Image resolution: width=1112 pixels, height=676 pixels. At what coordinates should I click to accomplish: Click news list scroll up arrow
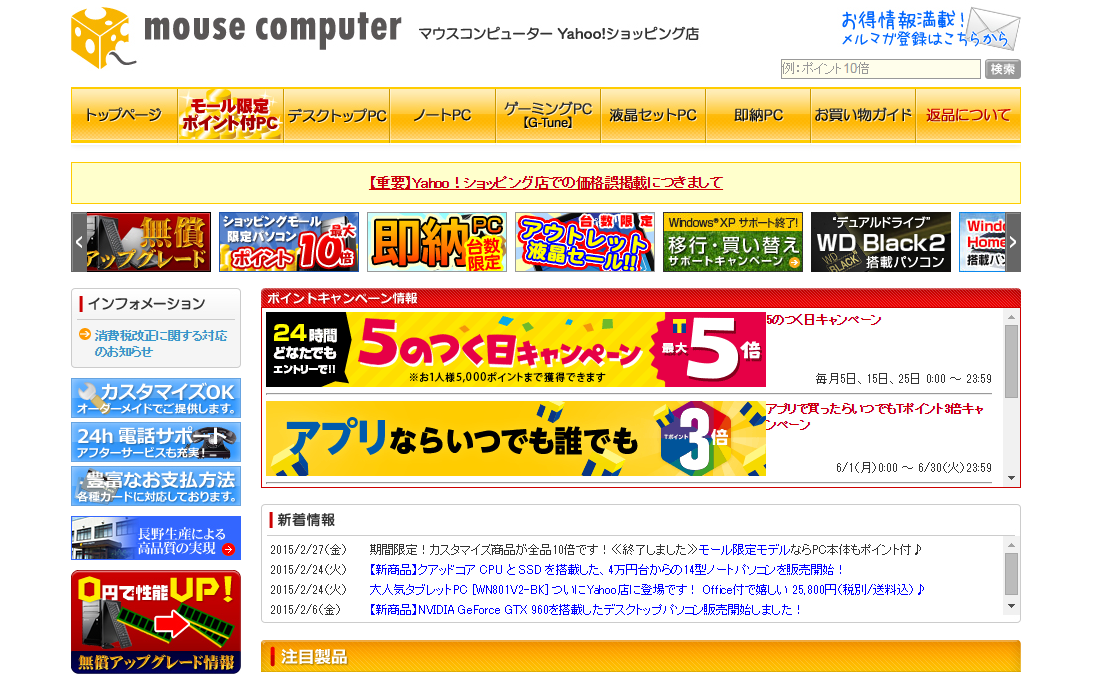[1012, 545]
